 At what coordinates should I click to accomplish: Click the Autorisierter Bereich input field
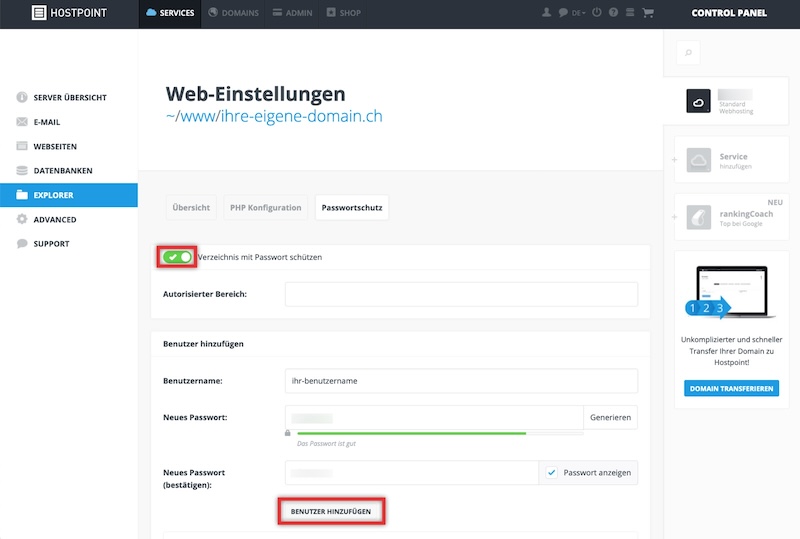point(461,294)
